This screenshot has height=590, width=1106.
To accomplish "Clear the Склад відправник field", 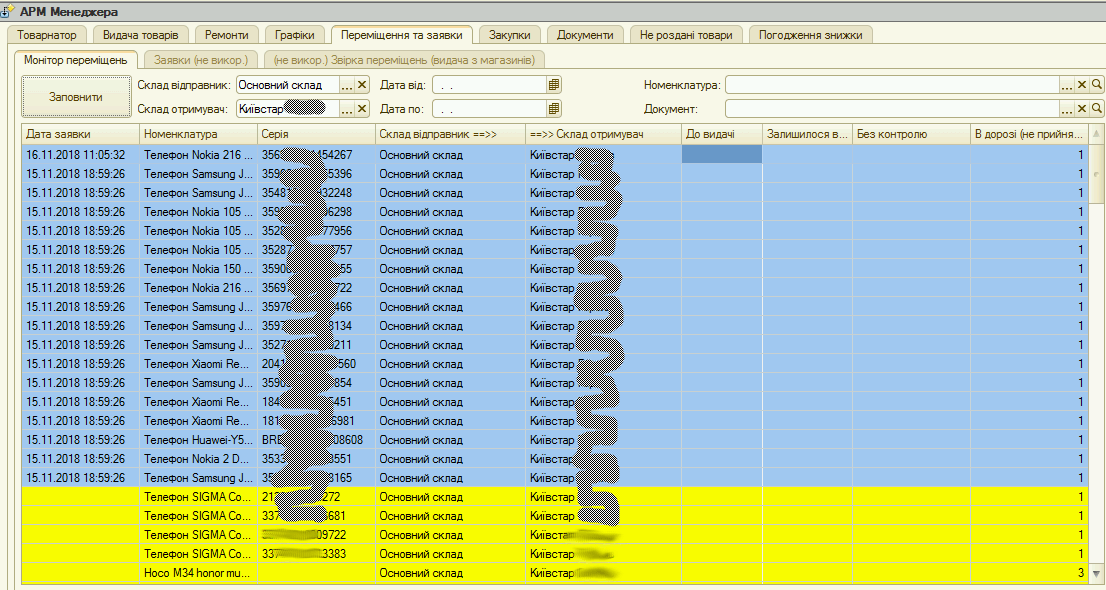I will (362, 85).
